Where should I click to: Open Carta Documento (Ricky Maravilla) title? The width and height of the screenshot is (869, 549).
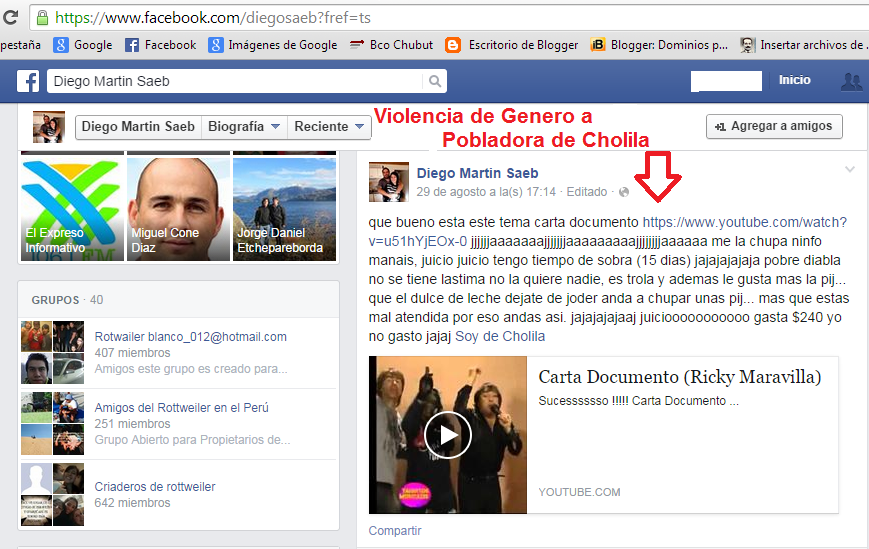coord(679,377)
